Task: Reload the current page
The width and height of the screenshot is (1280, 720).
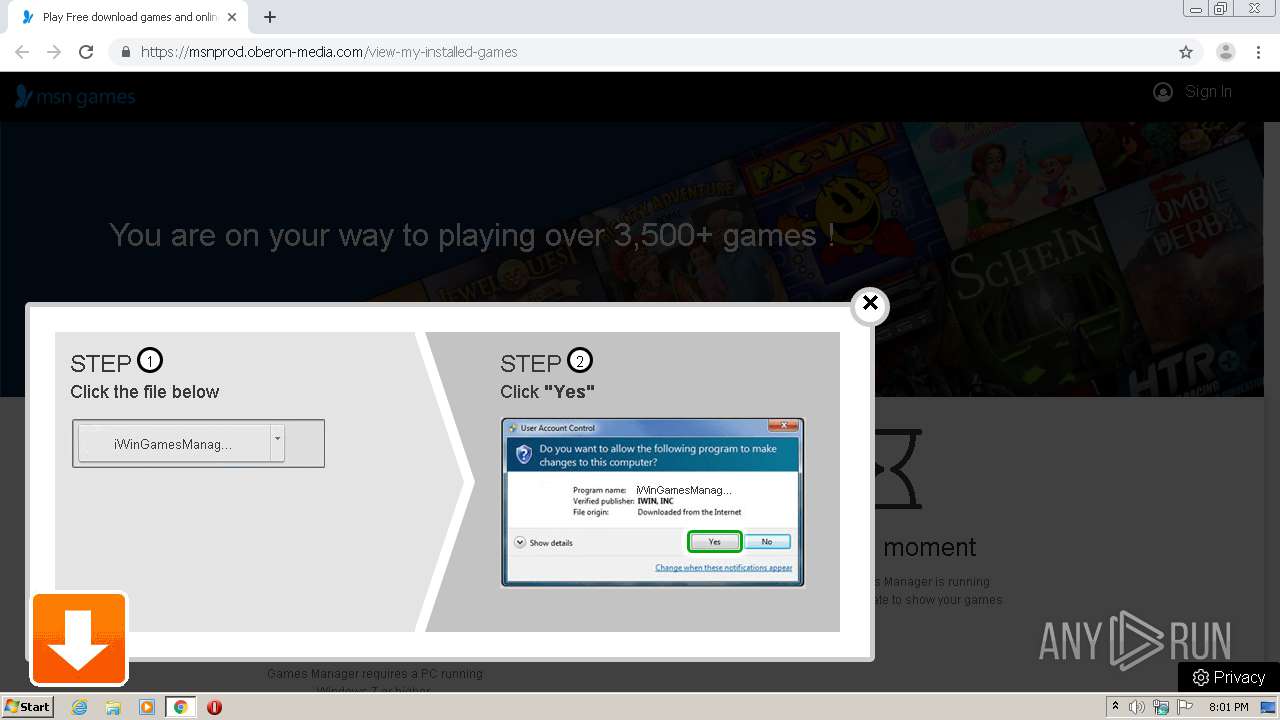Action: click(x=86, y=52)
